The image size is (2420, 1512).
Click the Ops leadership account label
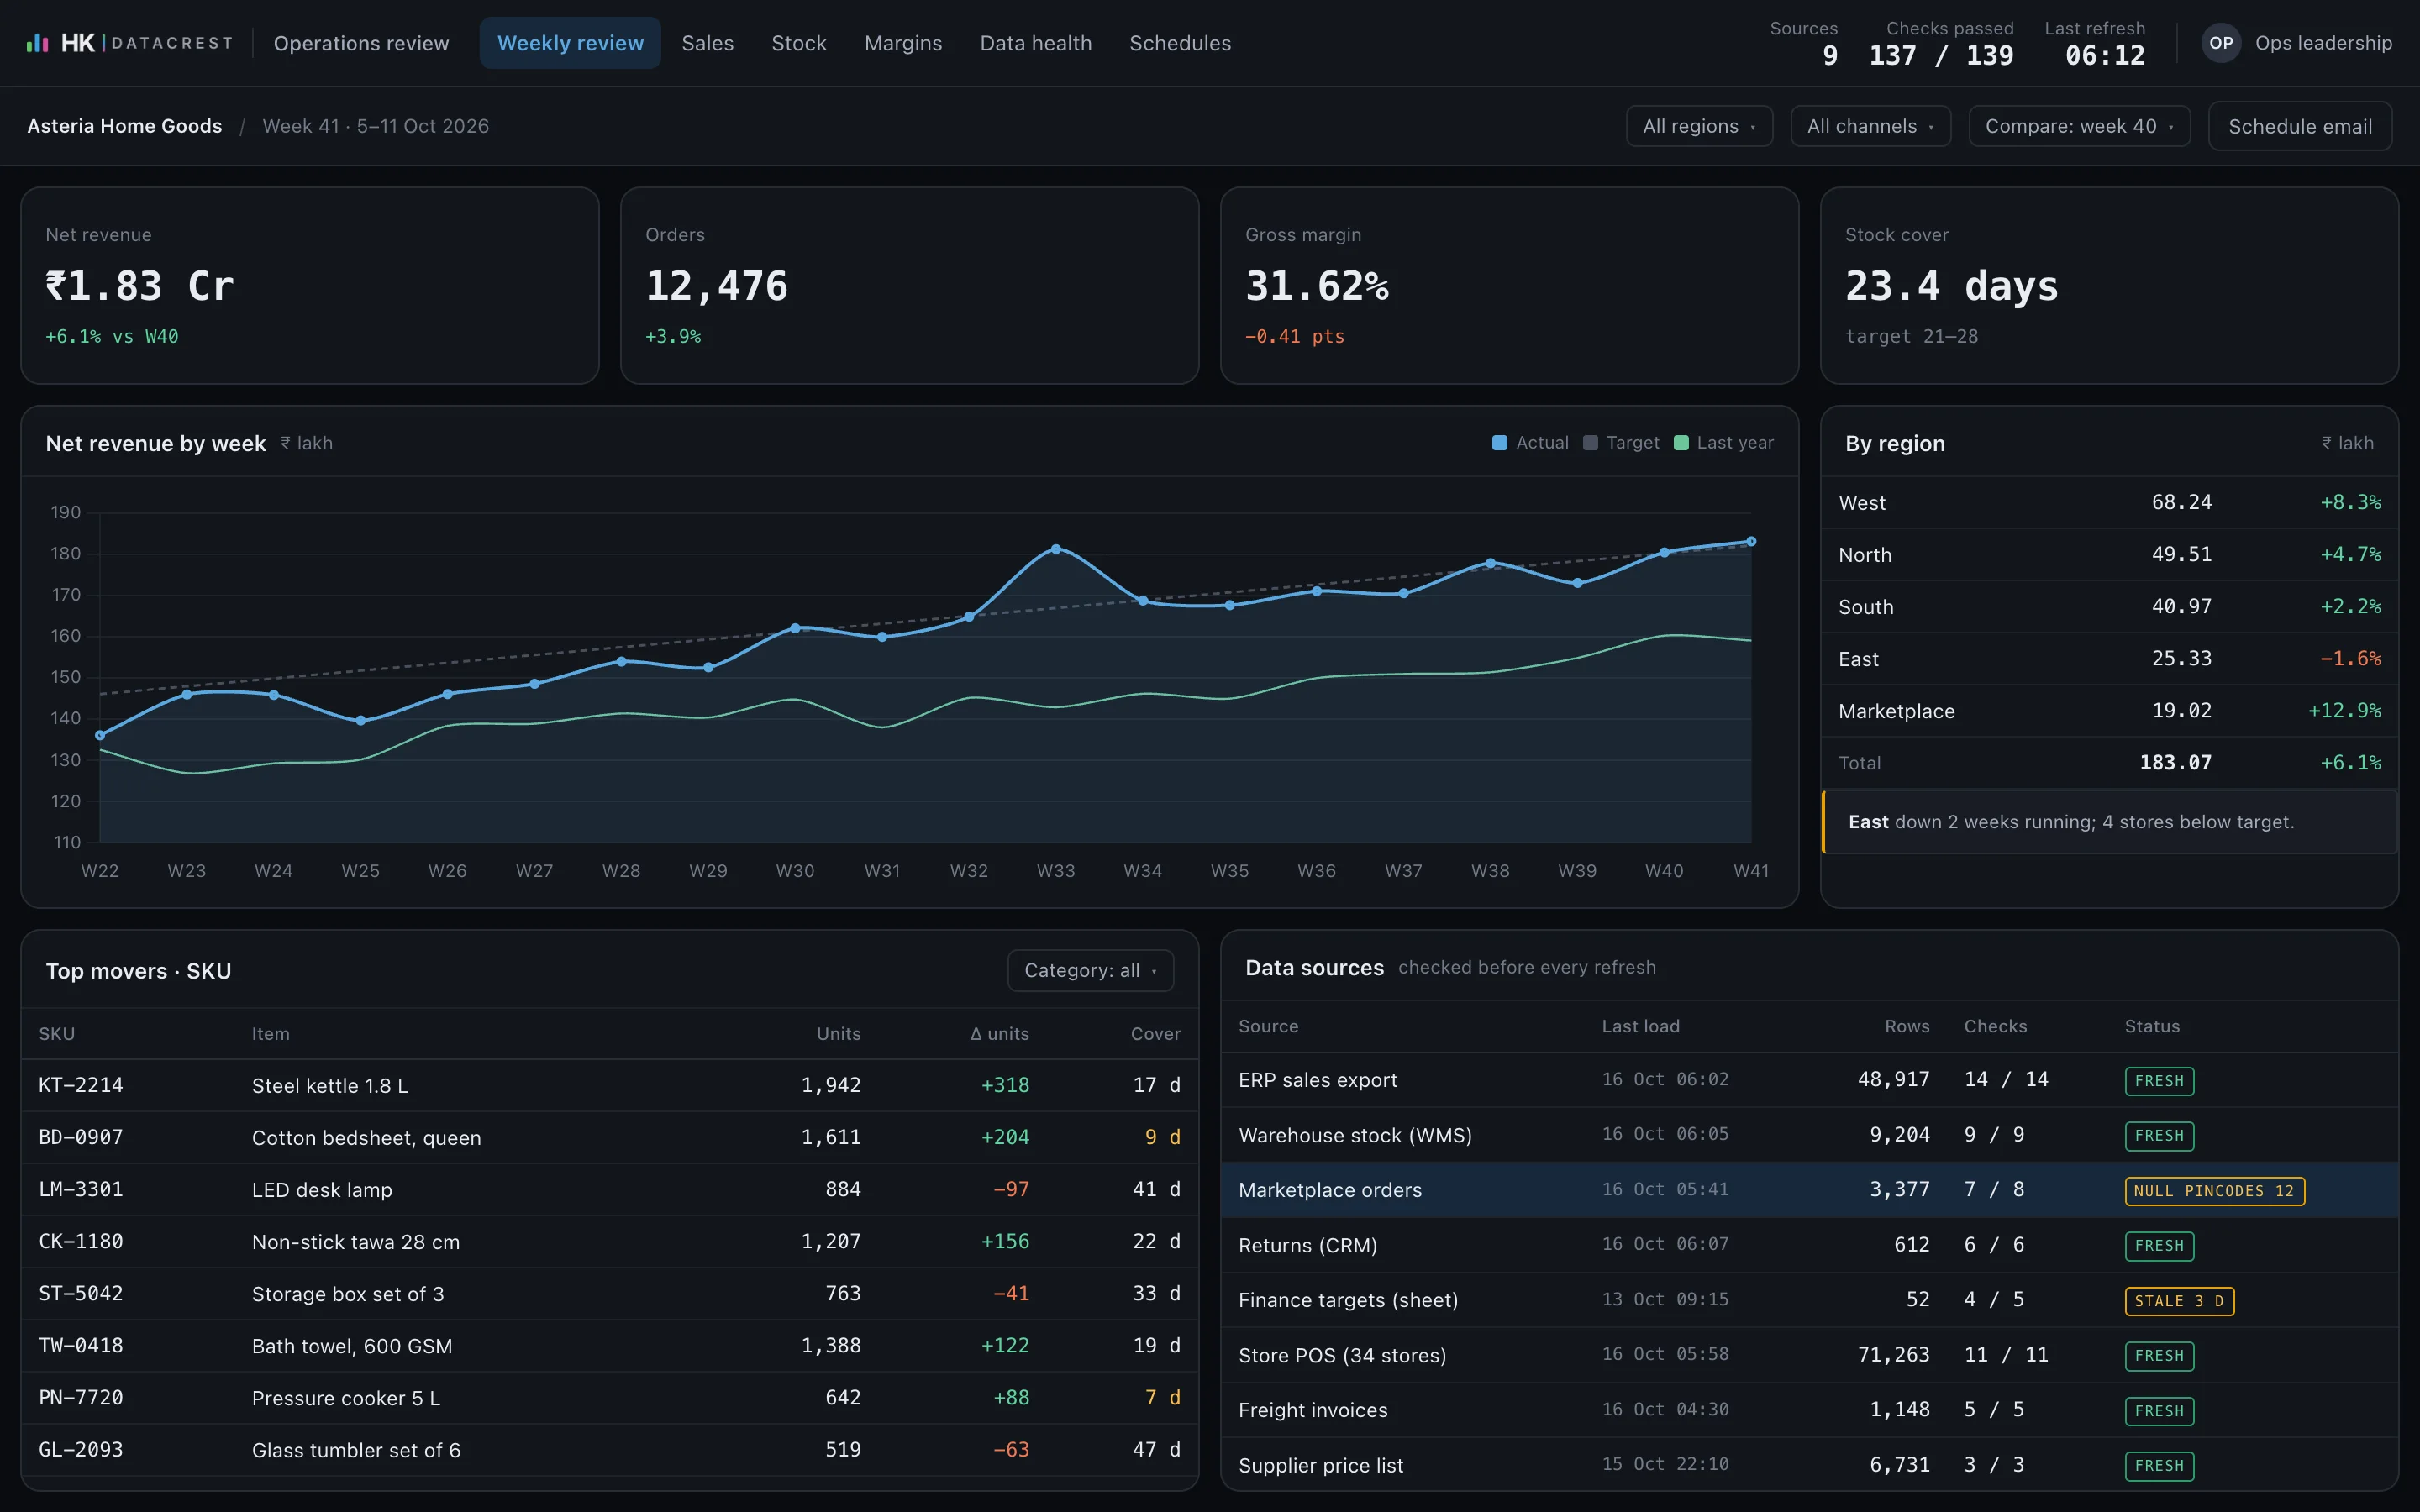coord(2323,43)
